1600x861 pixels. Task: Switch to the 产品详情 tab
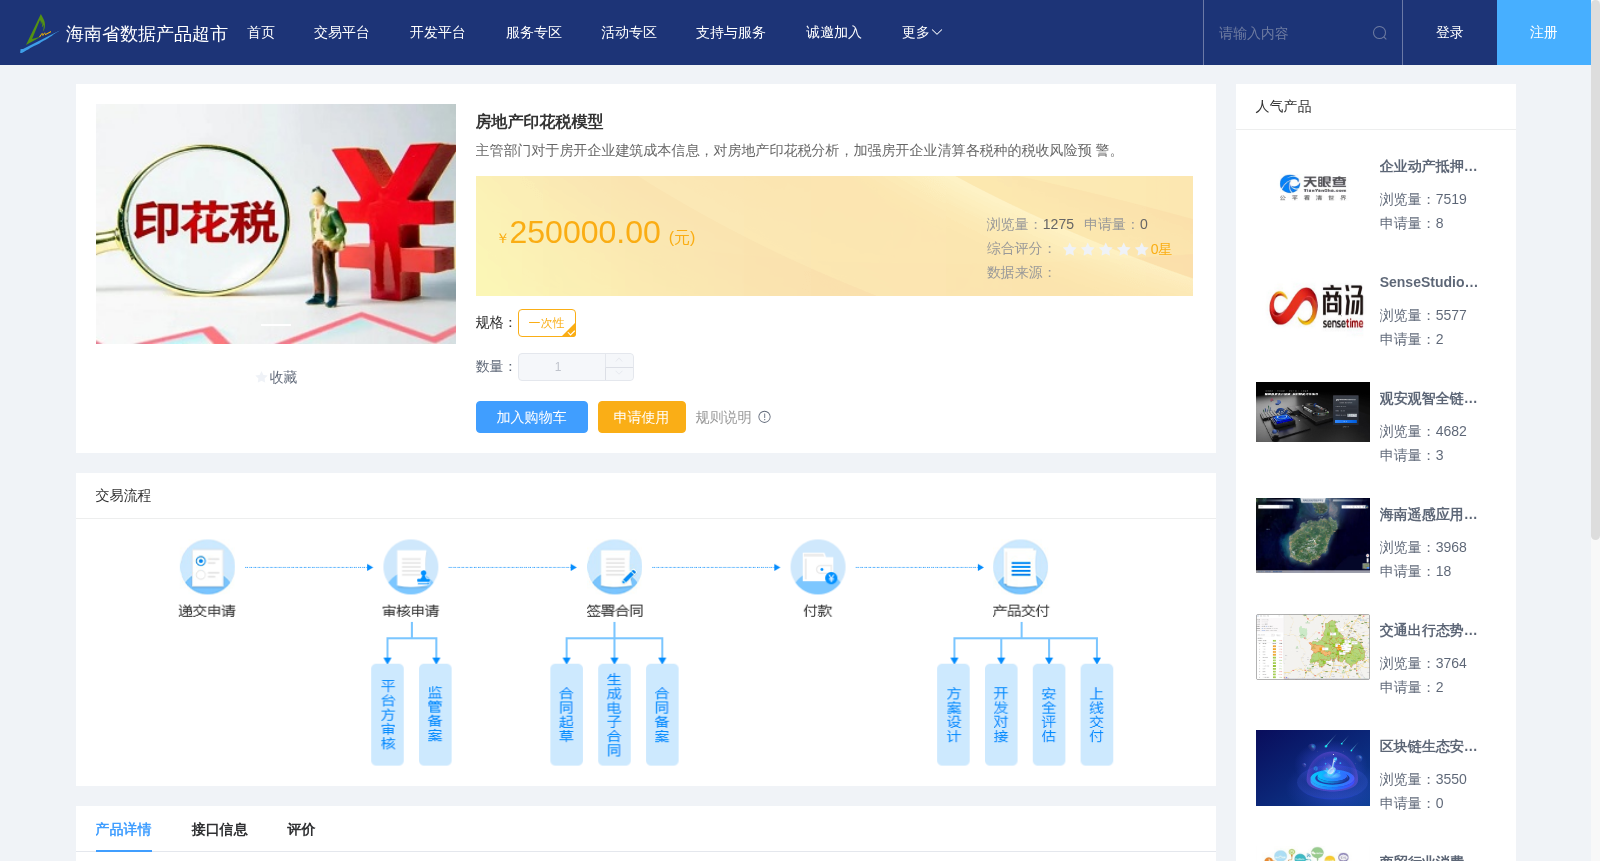(123, 829)
